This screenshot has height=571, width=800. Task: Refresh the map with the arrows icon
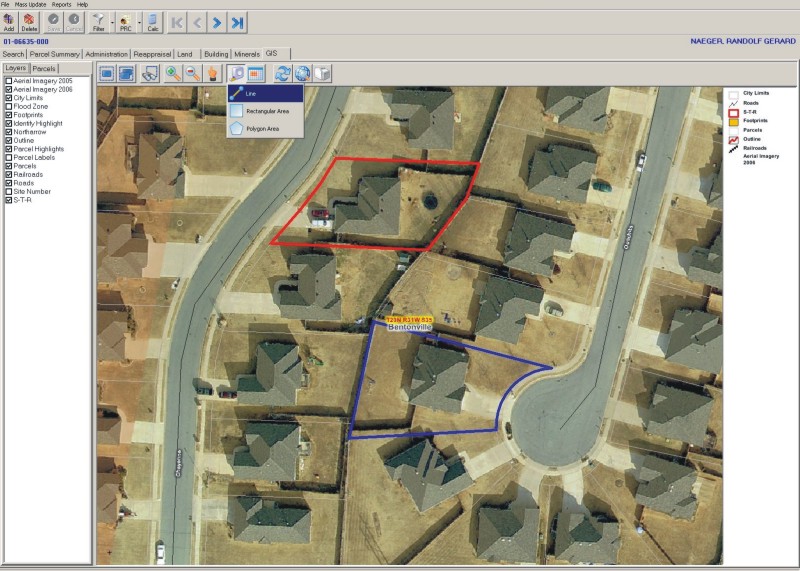click(282, 73)
